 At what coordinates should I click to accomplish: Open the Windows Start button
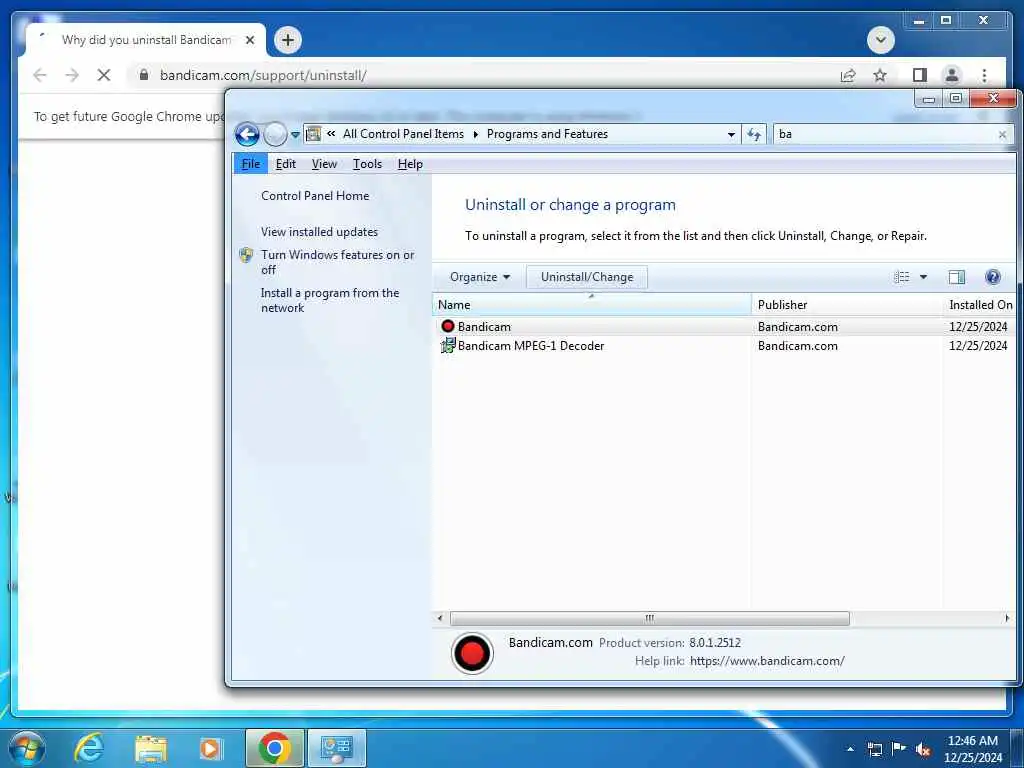tap(27, 749)
